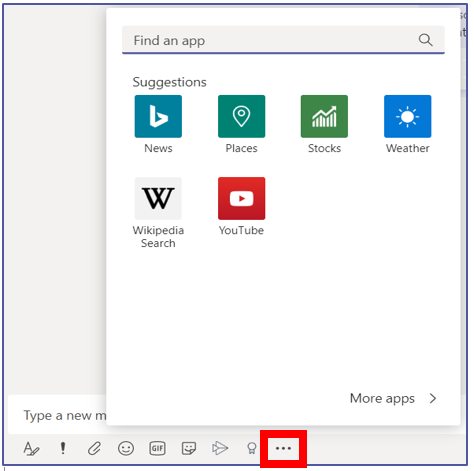Select the Stocks app tile
The height and width of the screenshot is (471, 474).
pyautogui.click(x=324, y=116)
